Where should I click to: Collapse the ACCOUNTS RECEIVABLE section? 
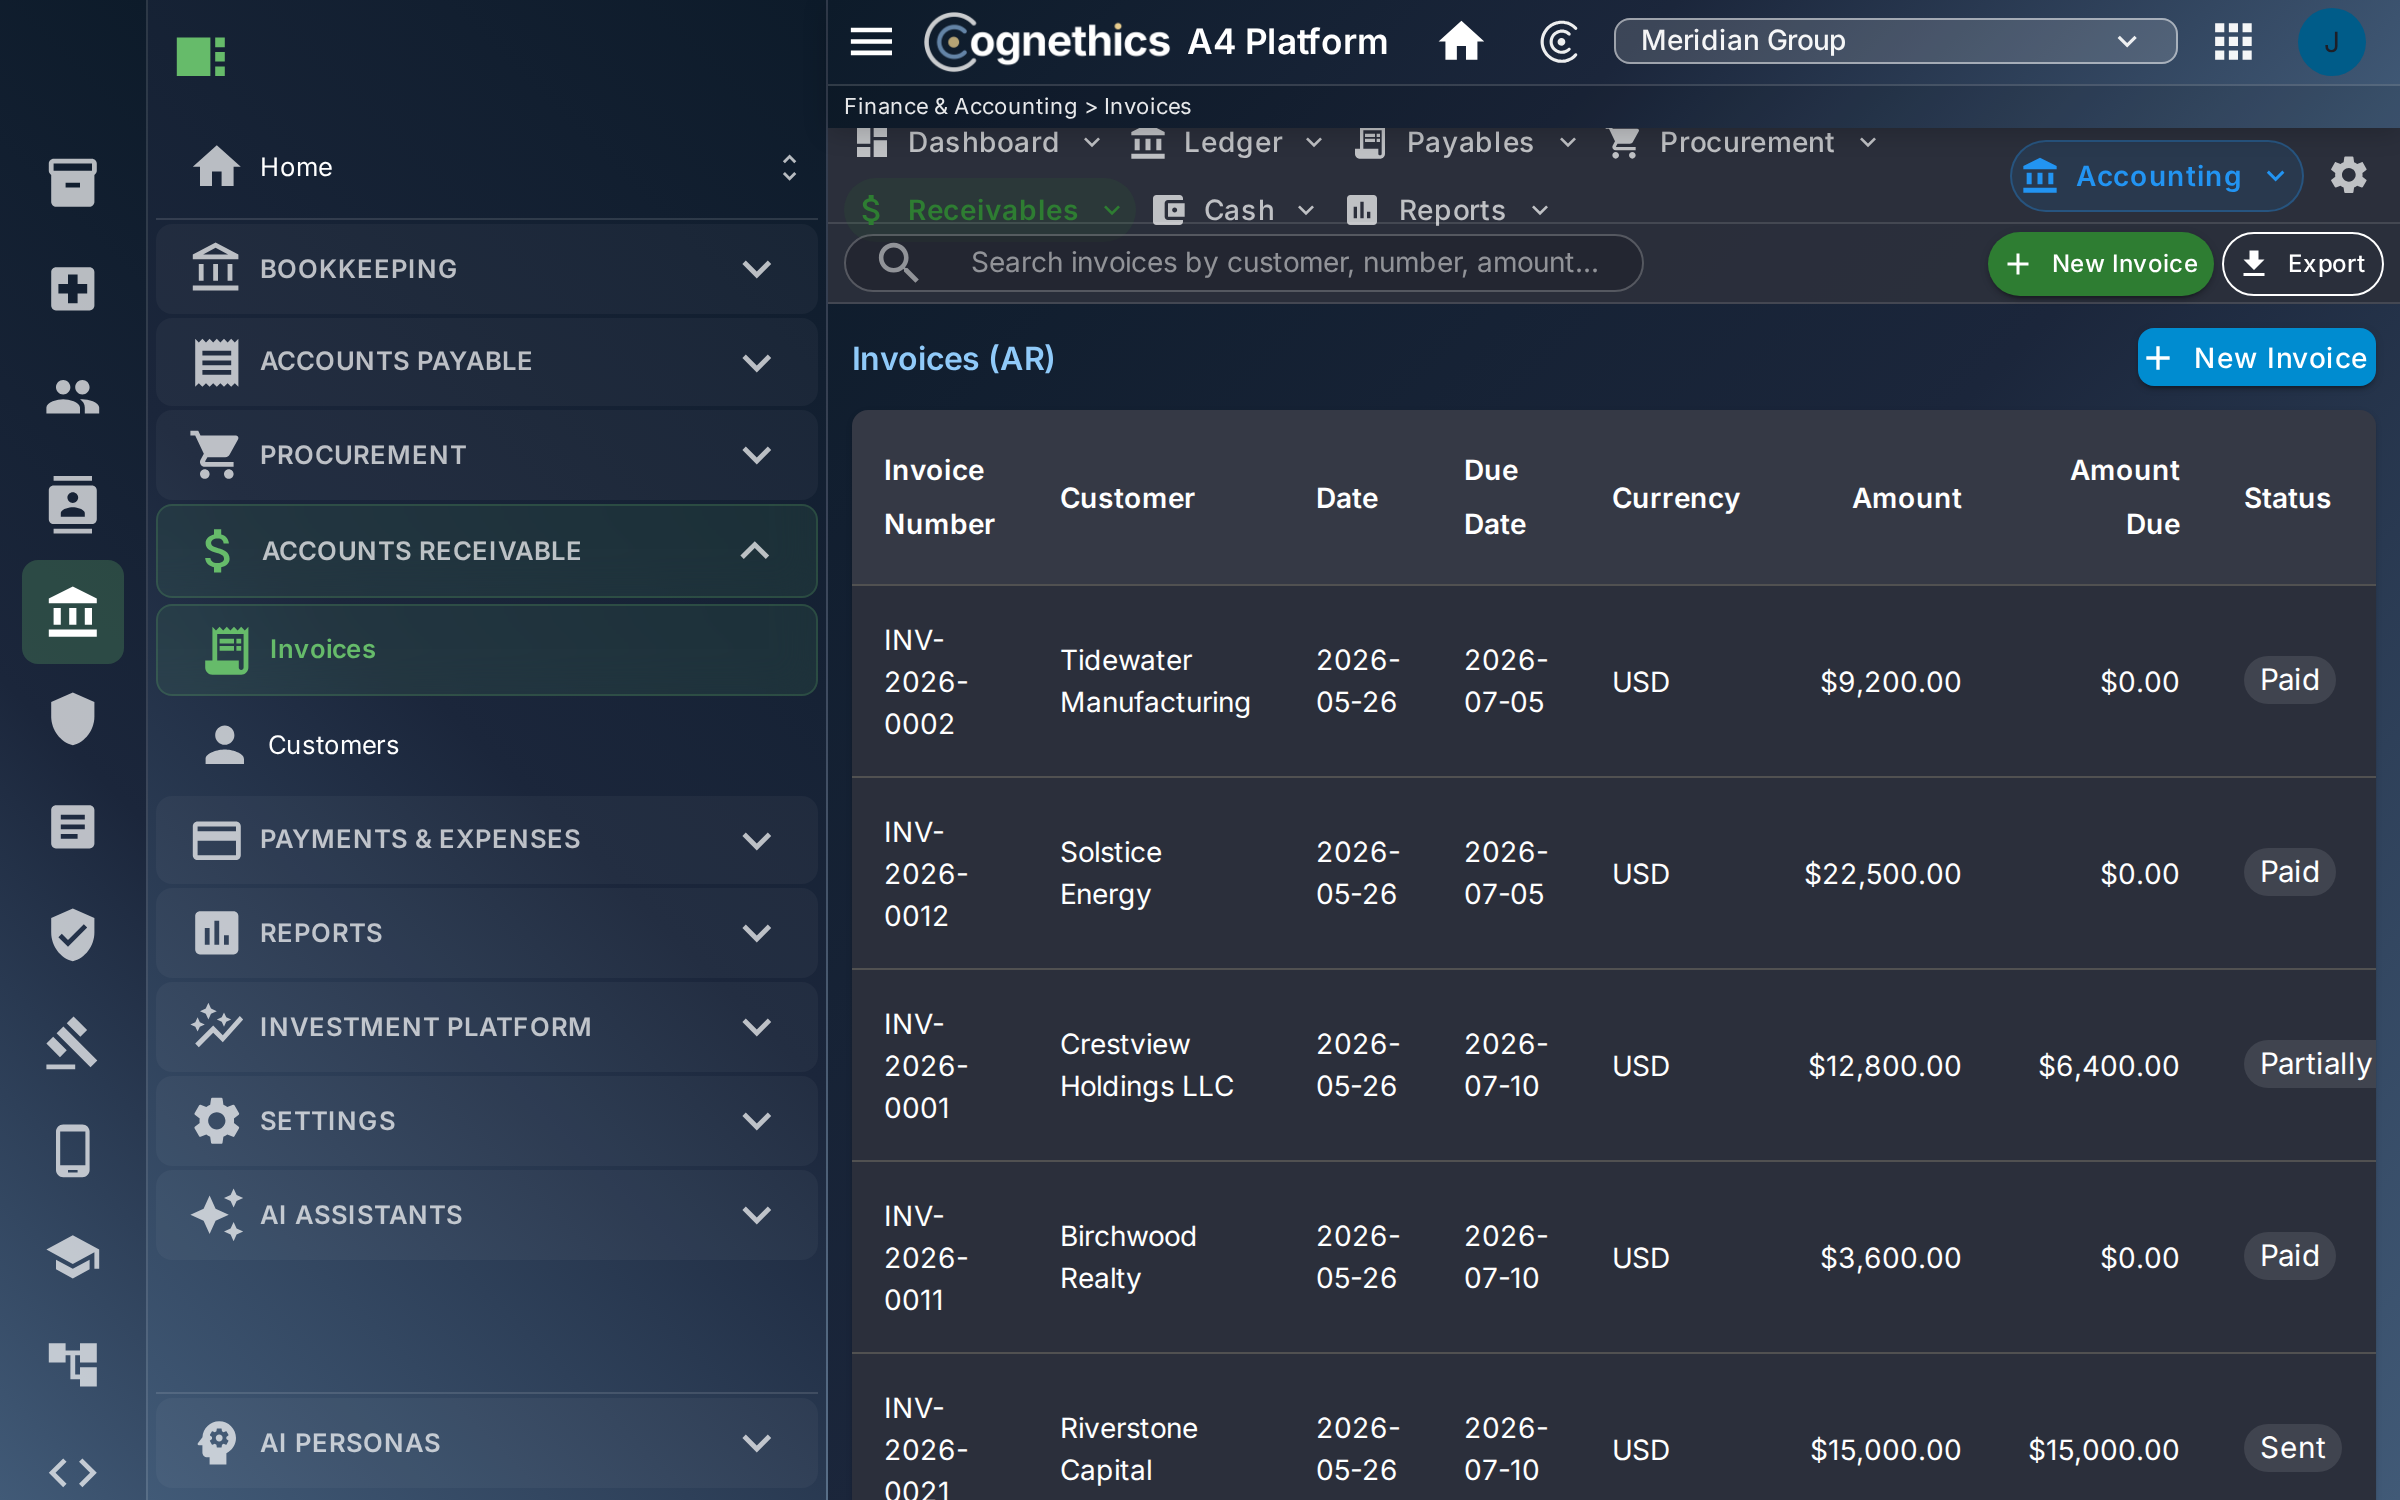point(486,550)
